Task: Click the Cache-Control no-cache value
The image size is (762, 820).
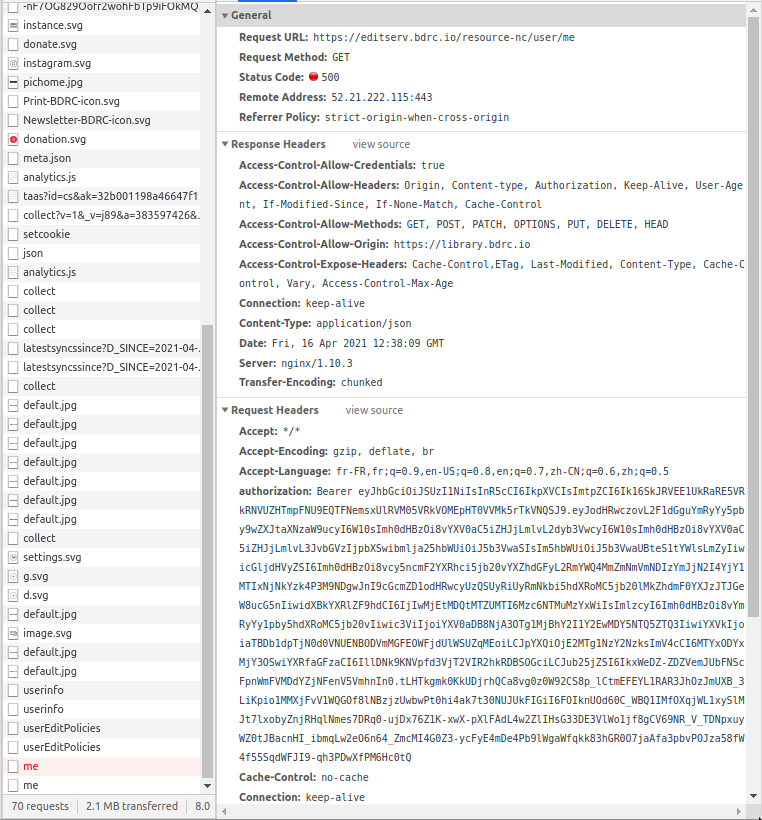Action: coord(345,777)
